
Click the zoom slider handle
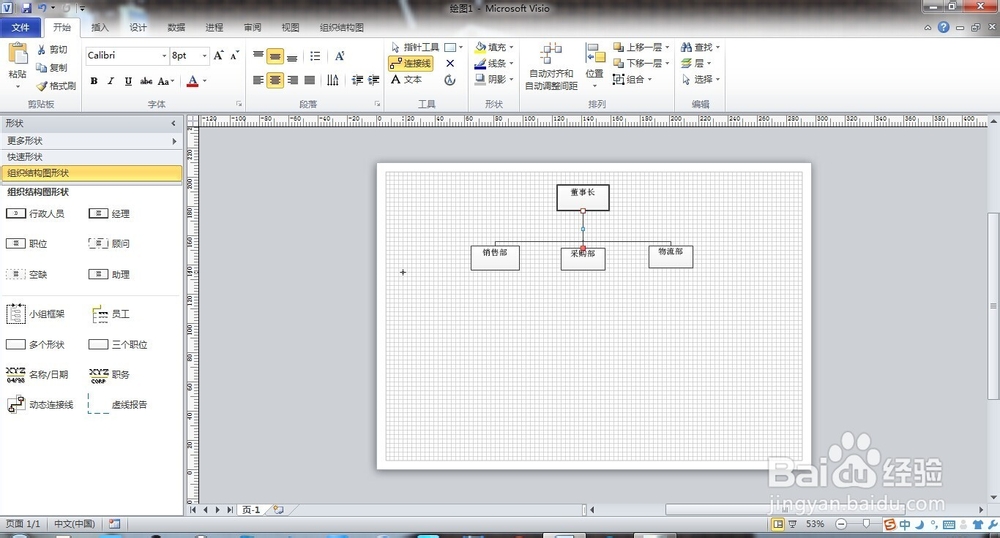(x=866, y=524)
